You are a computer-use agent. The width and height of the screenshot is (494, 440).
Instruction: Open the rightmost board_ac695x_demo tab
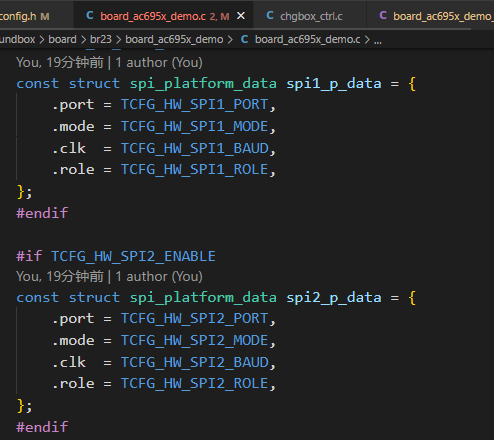[x=430, y=16]
